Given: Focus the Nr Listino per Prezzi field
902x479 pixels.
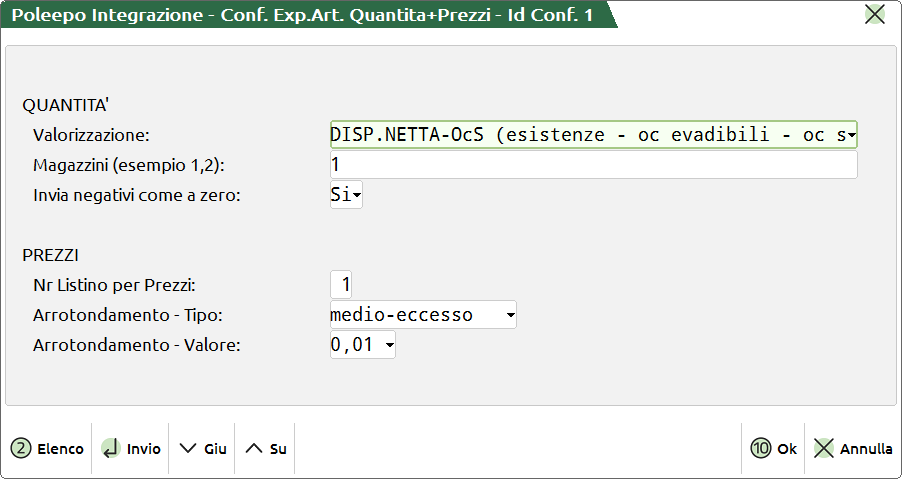Looking at the screenshot, I should coord(341,285).
